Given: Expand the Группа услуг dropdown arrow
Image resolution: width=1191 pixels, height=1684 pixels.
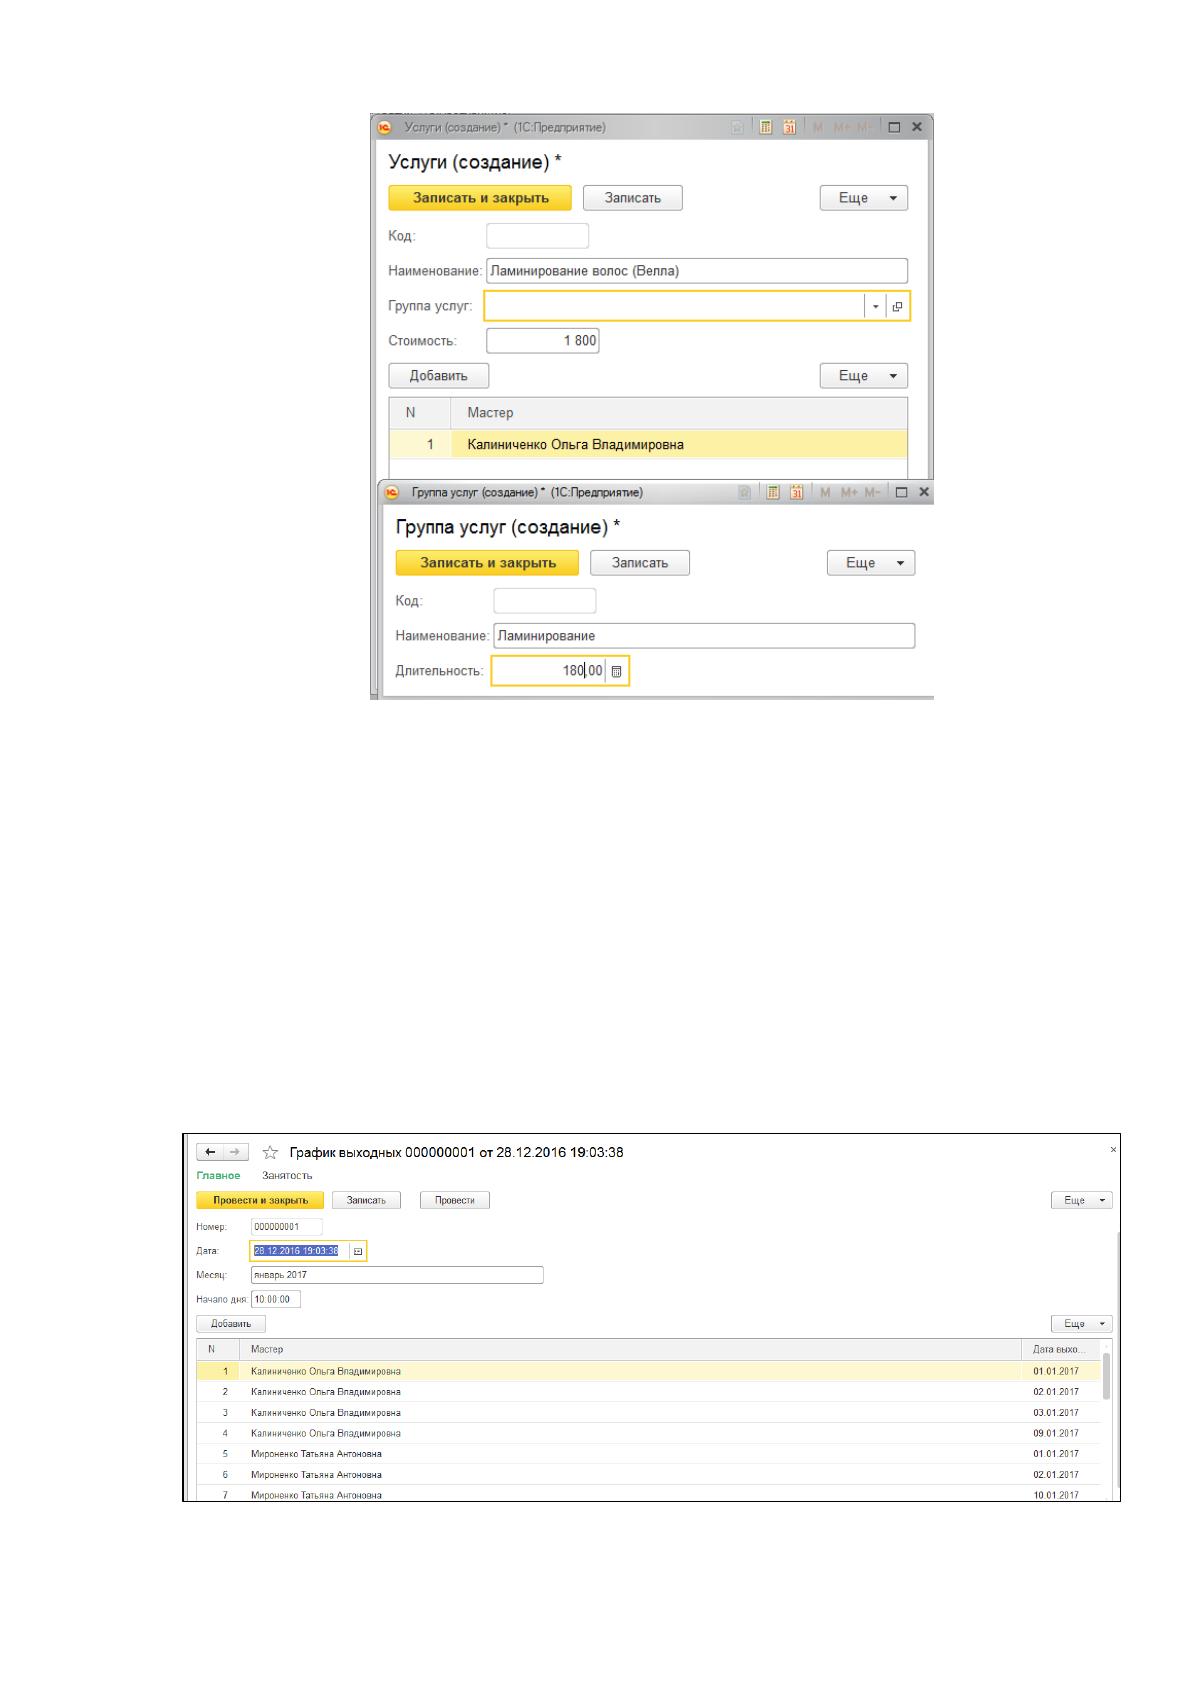Looking at the screenshot, I should [x=875, y=306].
